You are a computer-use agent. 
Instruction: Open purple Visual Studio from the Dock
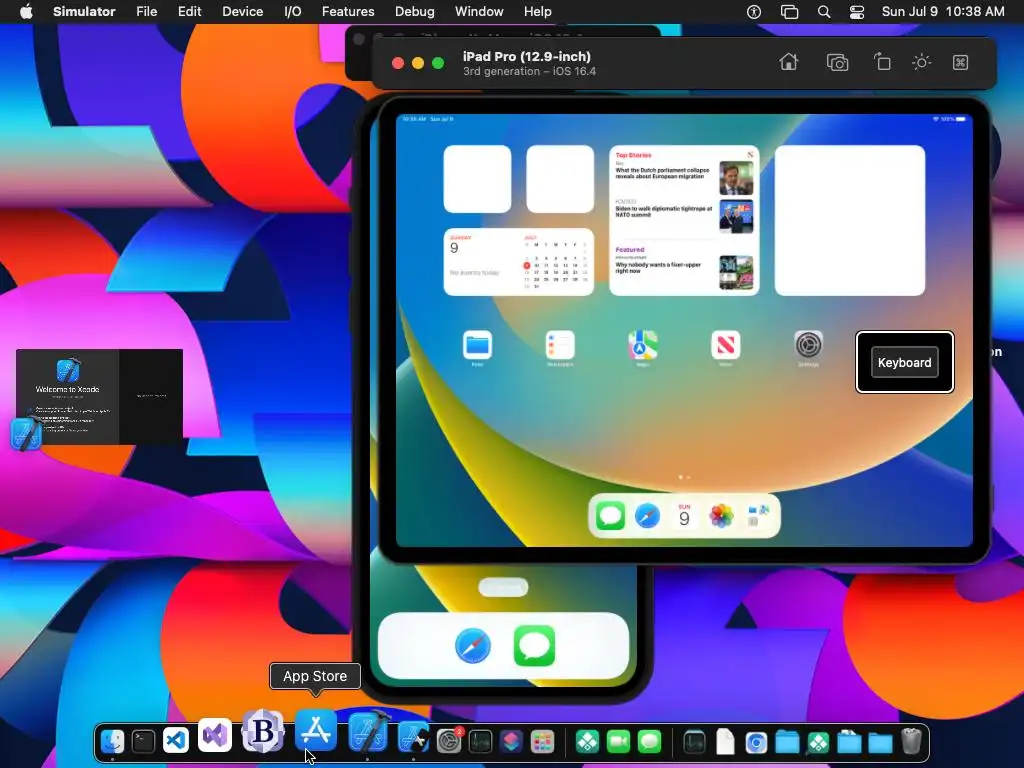tap(215, 735)
